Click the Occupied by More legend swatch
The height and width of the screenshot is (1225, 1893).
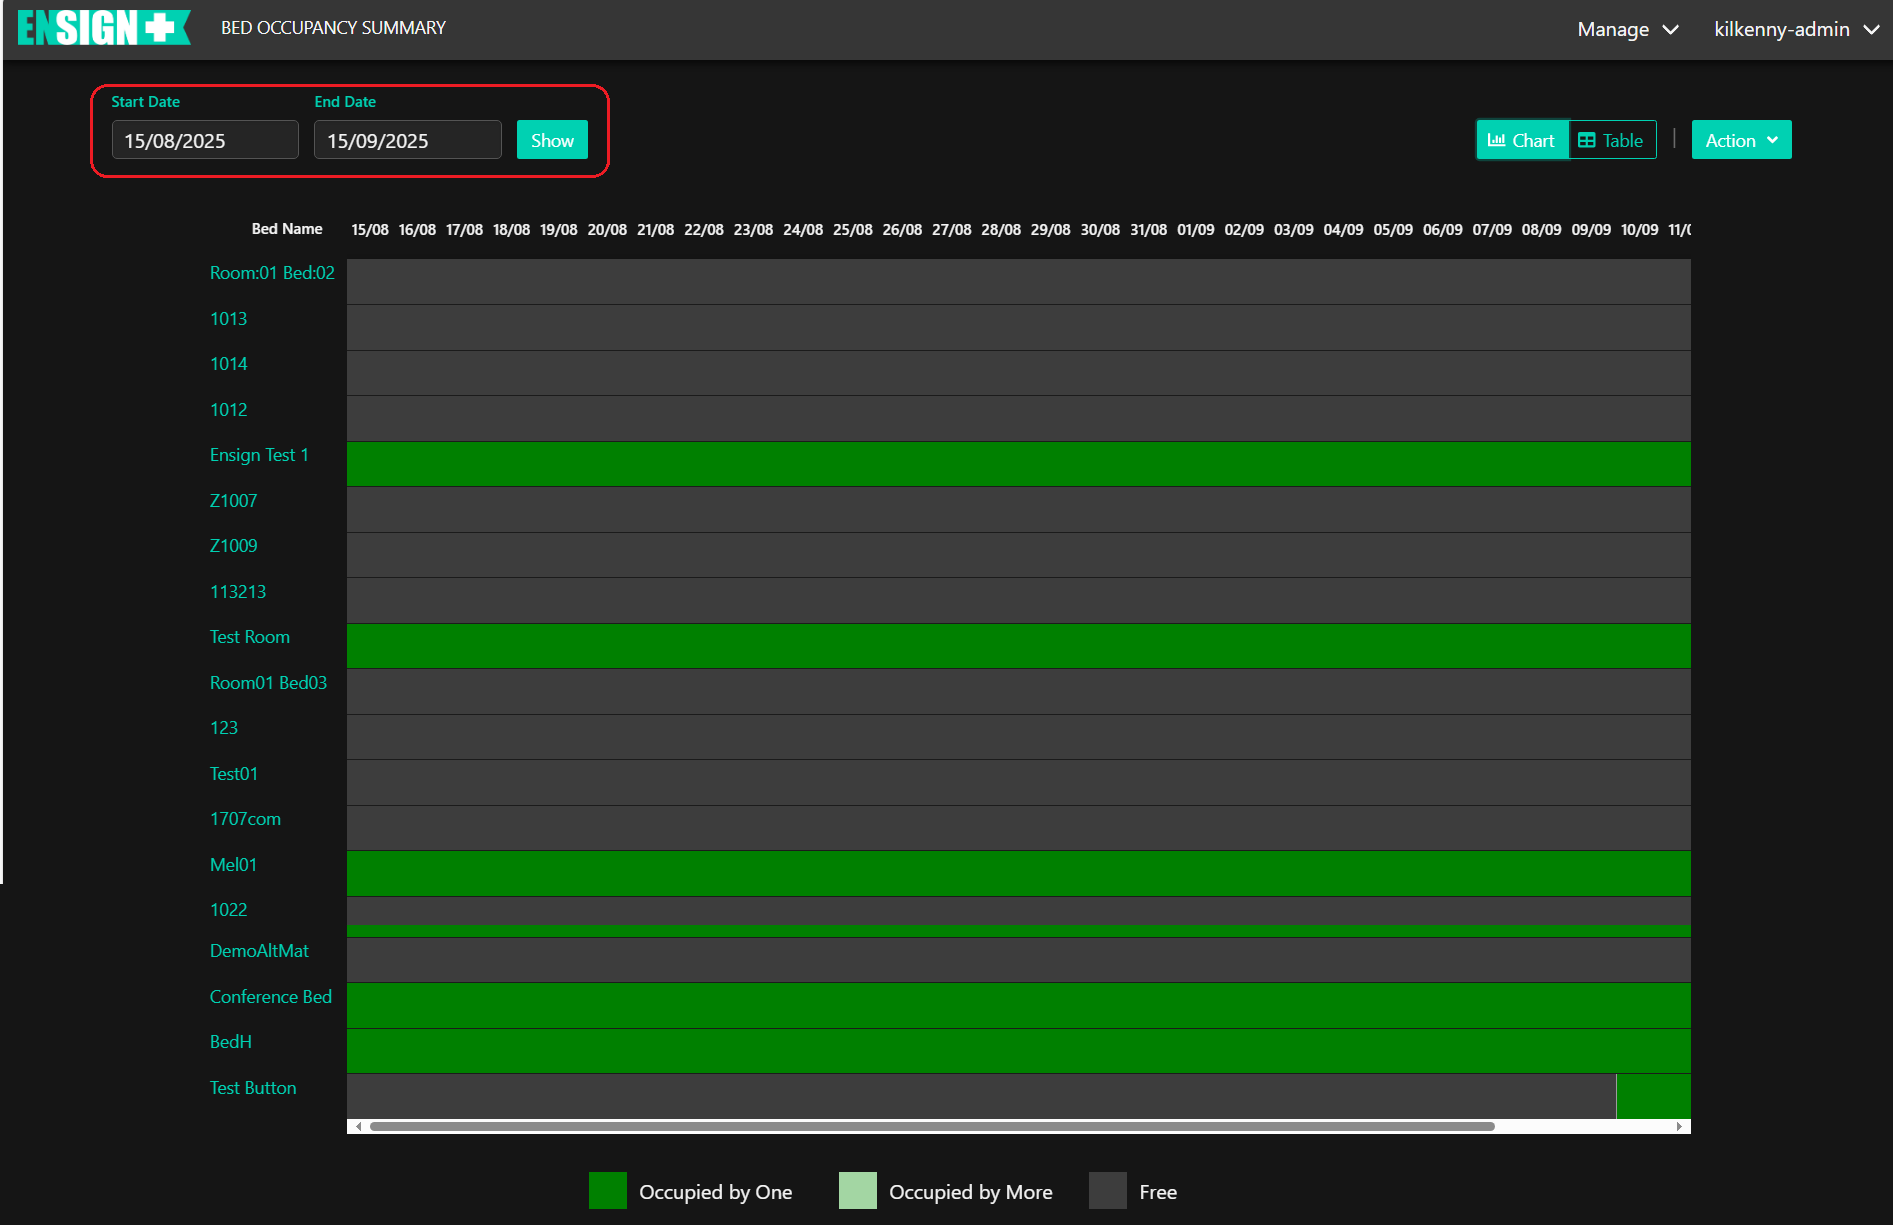coord(857,1191)
